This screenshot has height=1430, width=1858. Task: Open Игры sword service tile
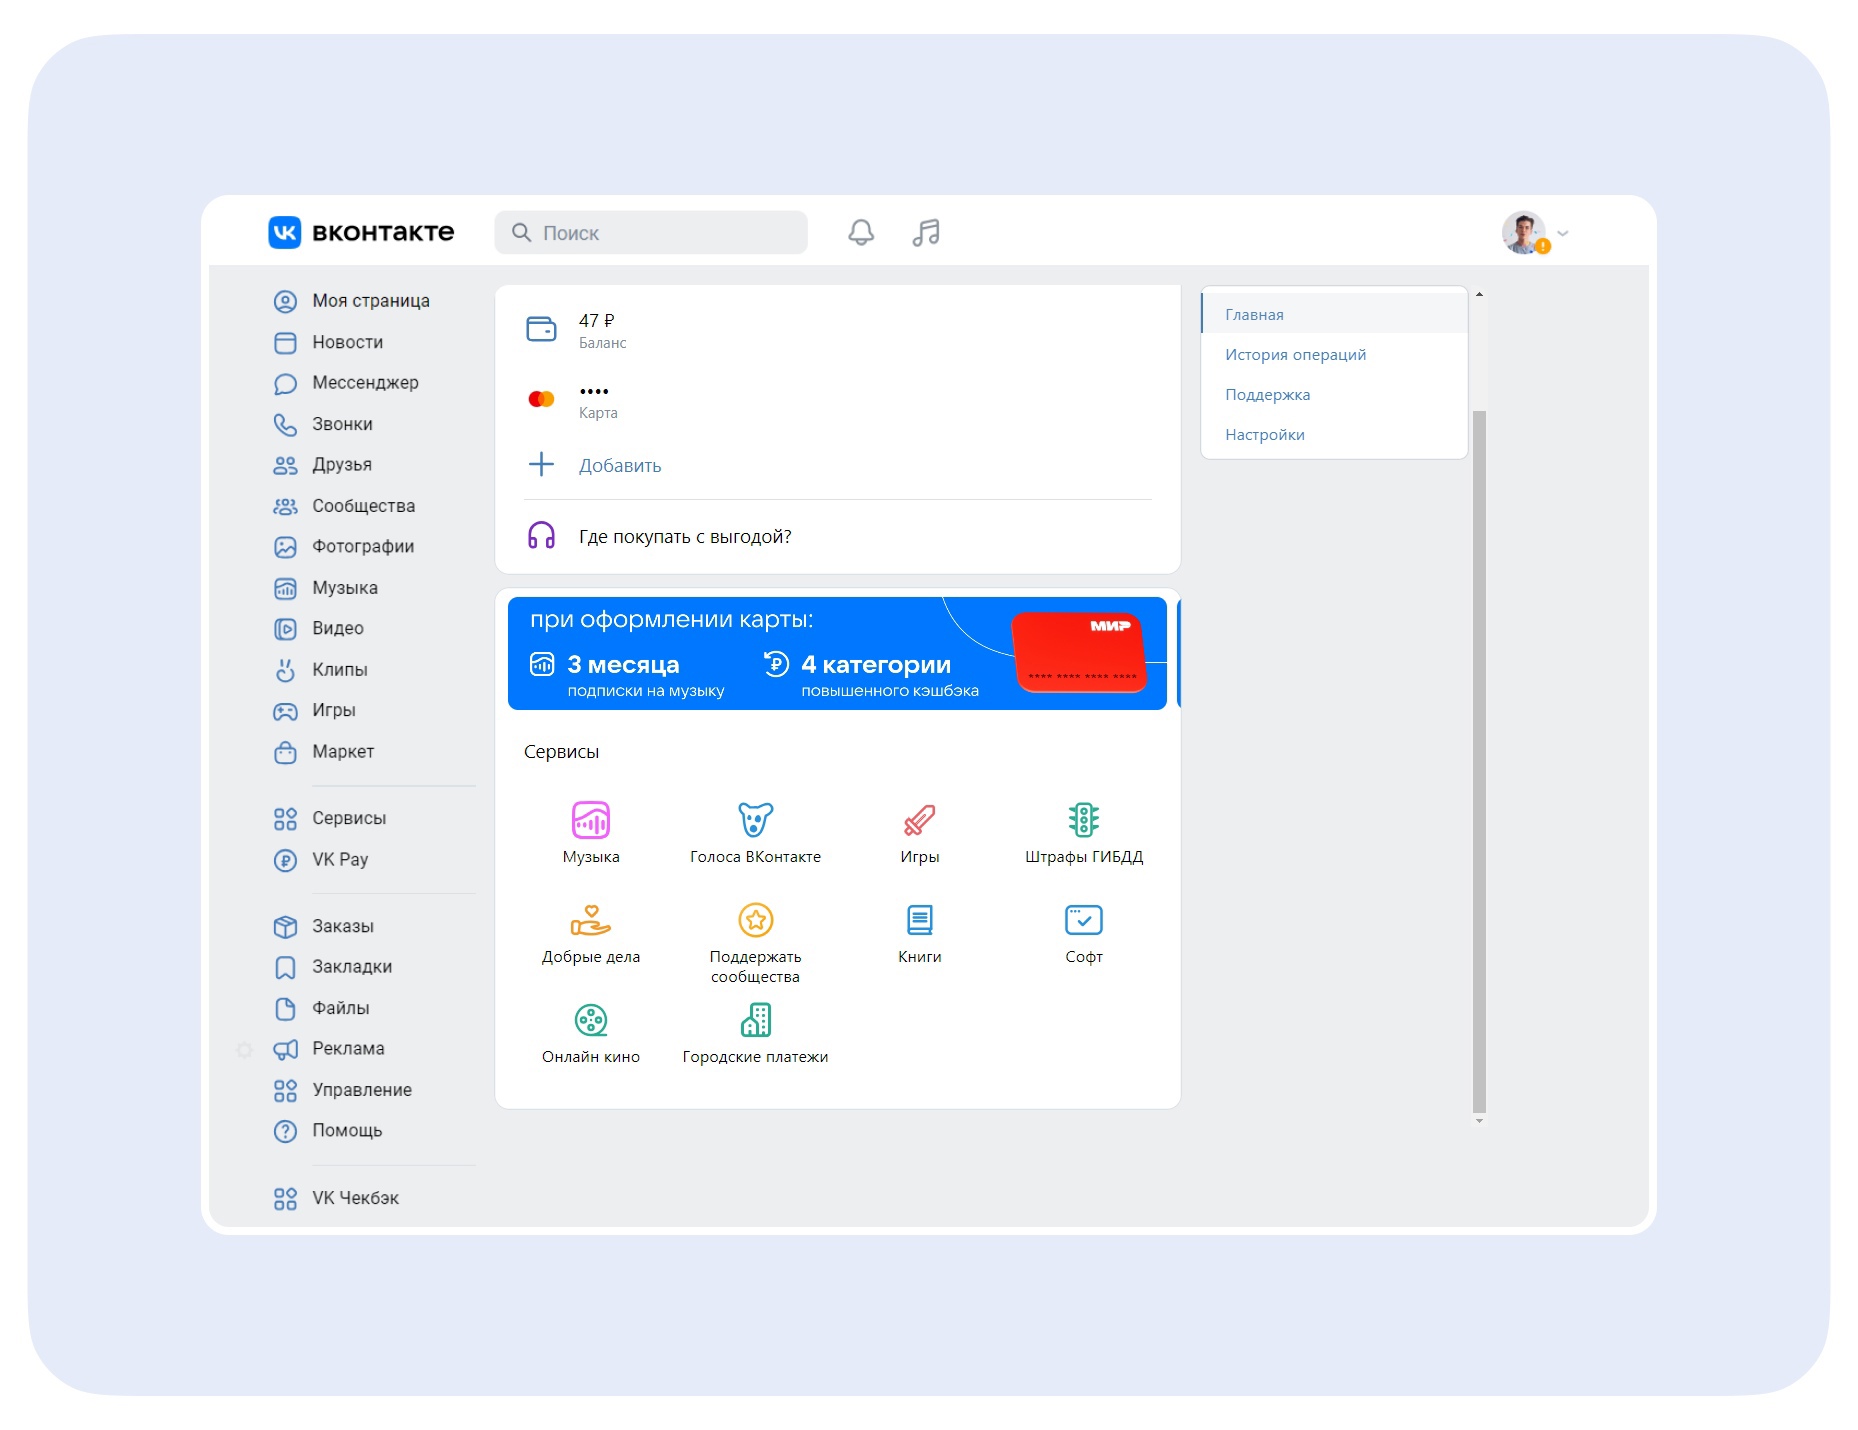tap(920, 833)
